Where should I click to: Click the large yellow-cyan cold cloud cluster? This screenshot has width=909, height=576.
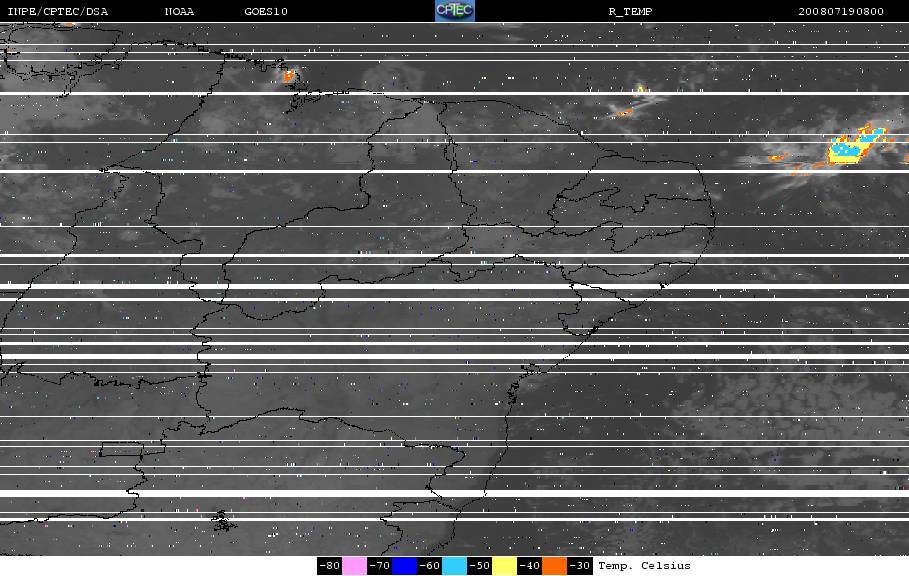[x=855, y=145]
